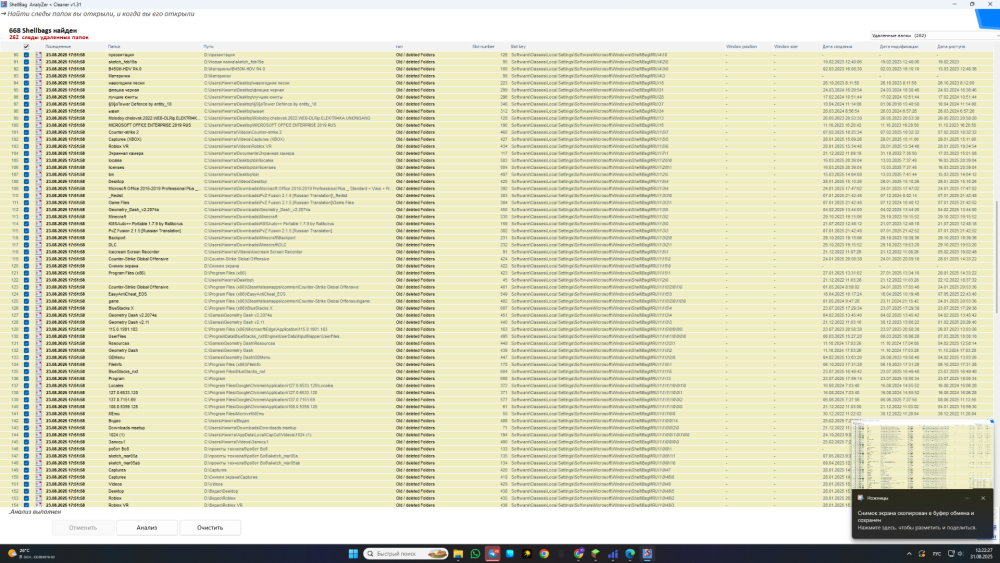This screenshot has width=1000, height=563.
Task: Open File Explorer from the taskbar
Action: (458, 553)
